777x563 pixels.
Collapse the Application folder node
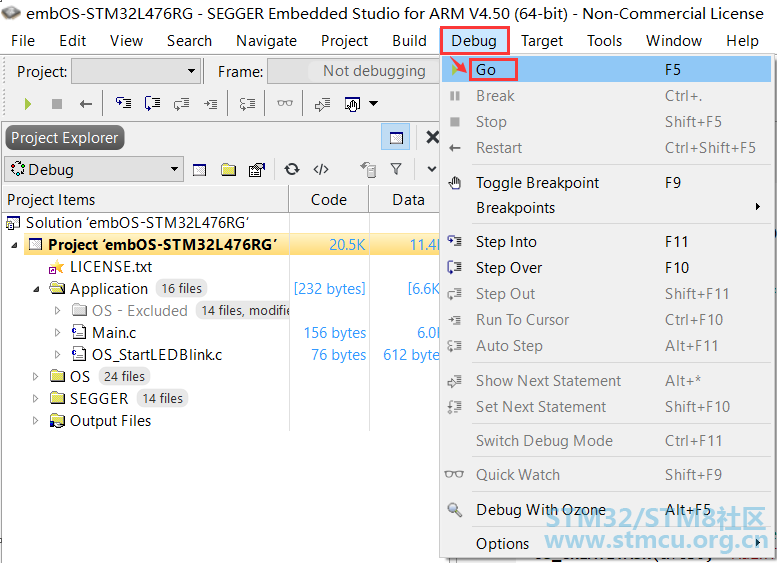36,289
